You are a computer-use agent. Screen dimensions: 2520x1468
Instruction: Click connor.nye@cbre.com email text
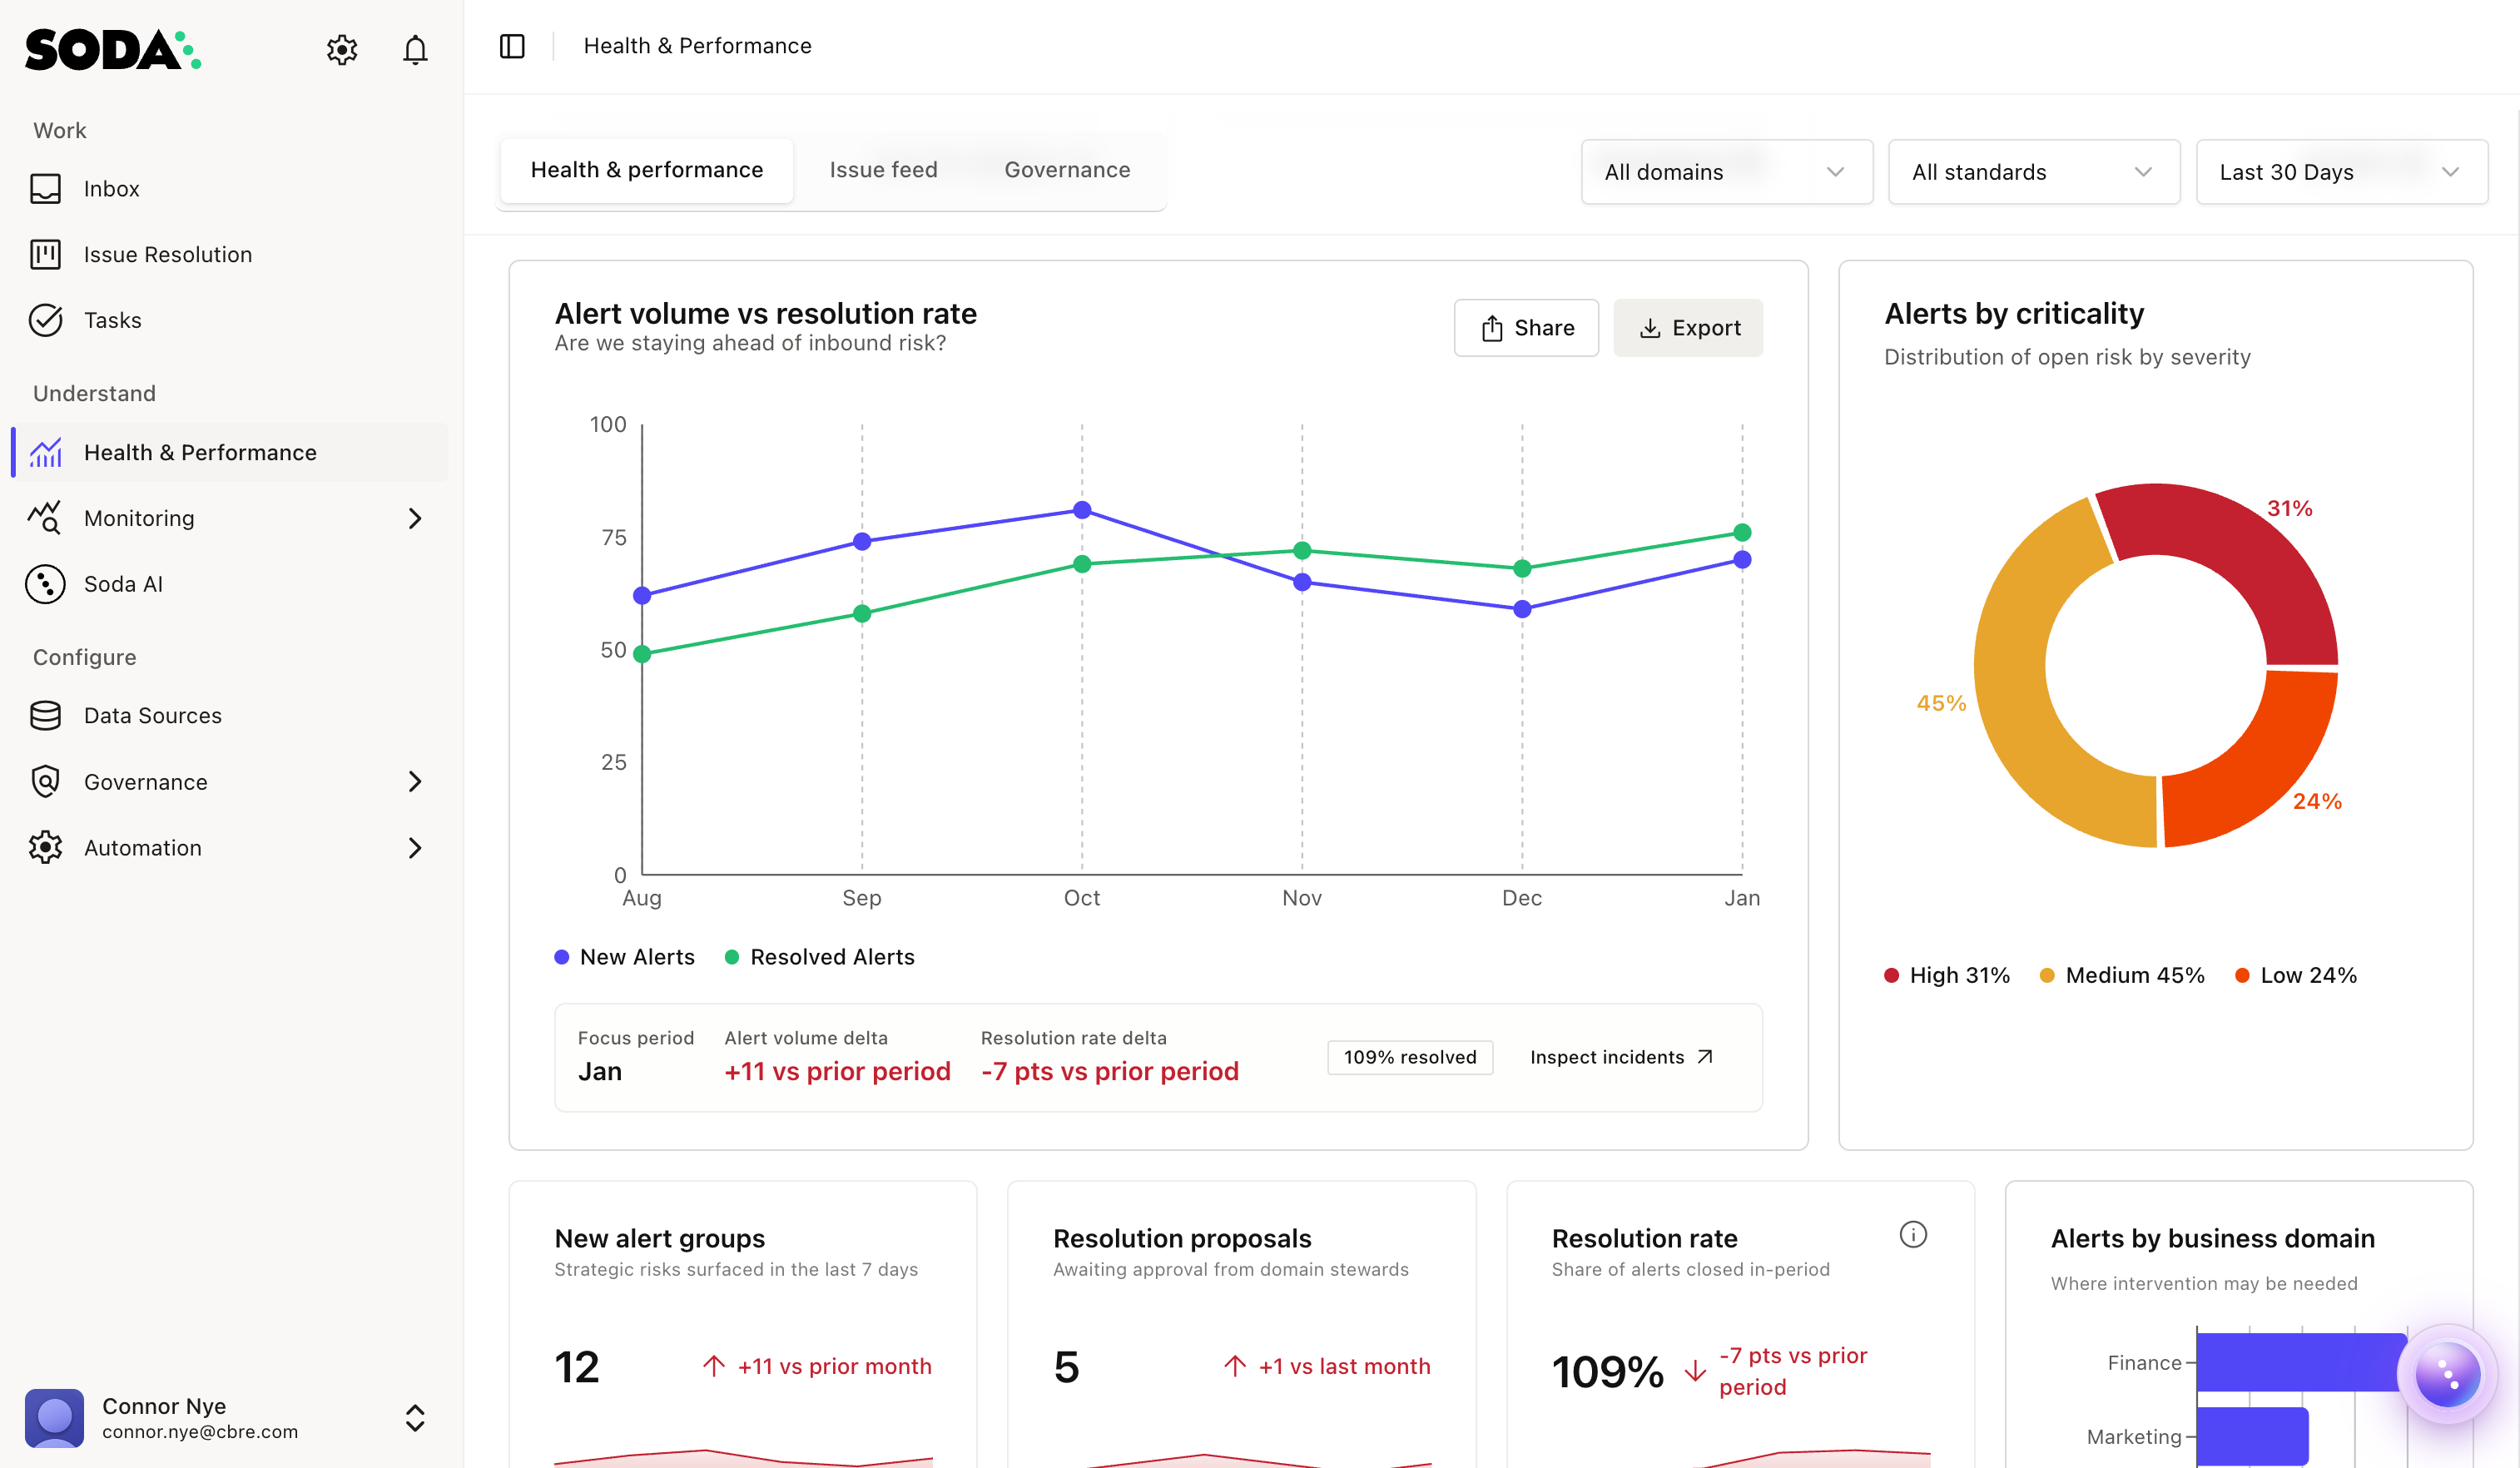200,1431
